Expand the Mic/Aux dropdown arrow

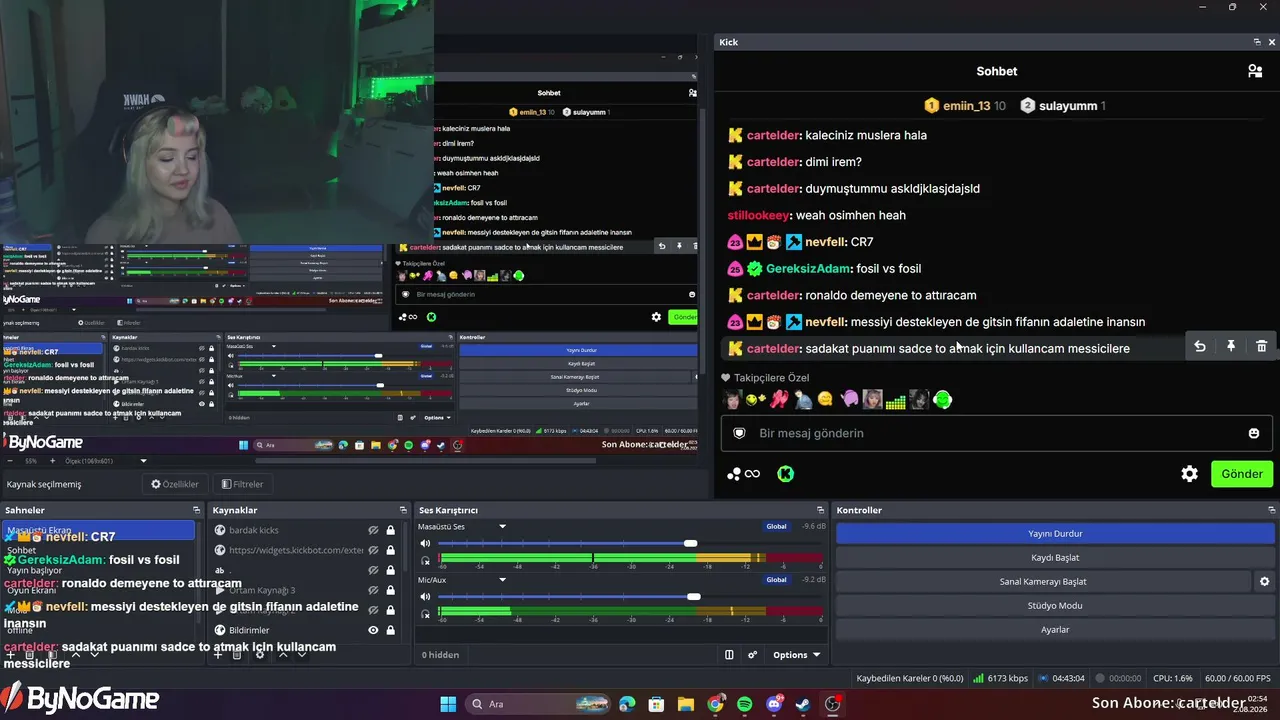503,579
